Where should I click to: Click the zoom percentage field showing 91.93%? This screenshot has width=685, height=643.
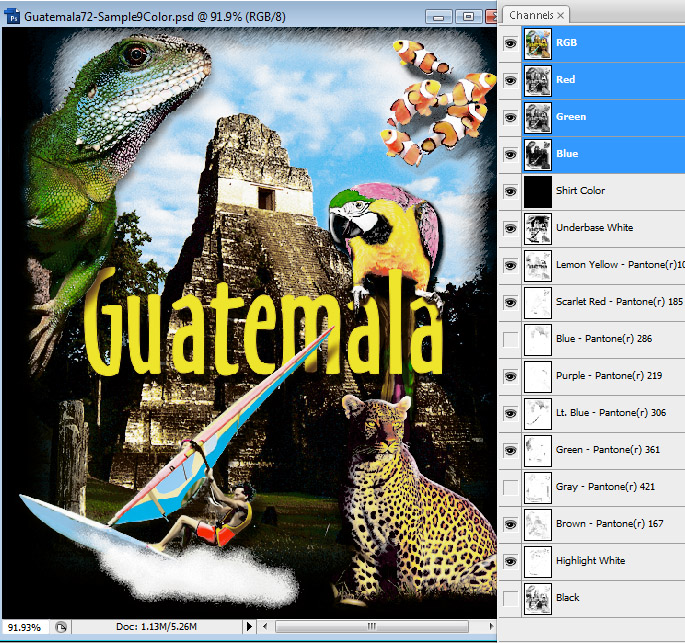[x=24, y=627]
